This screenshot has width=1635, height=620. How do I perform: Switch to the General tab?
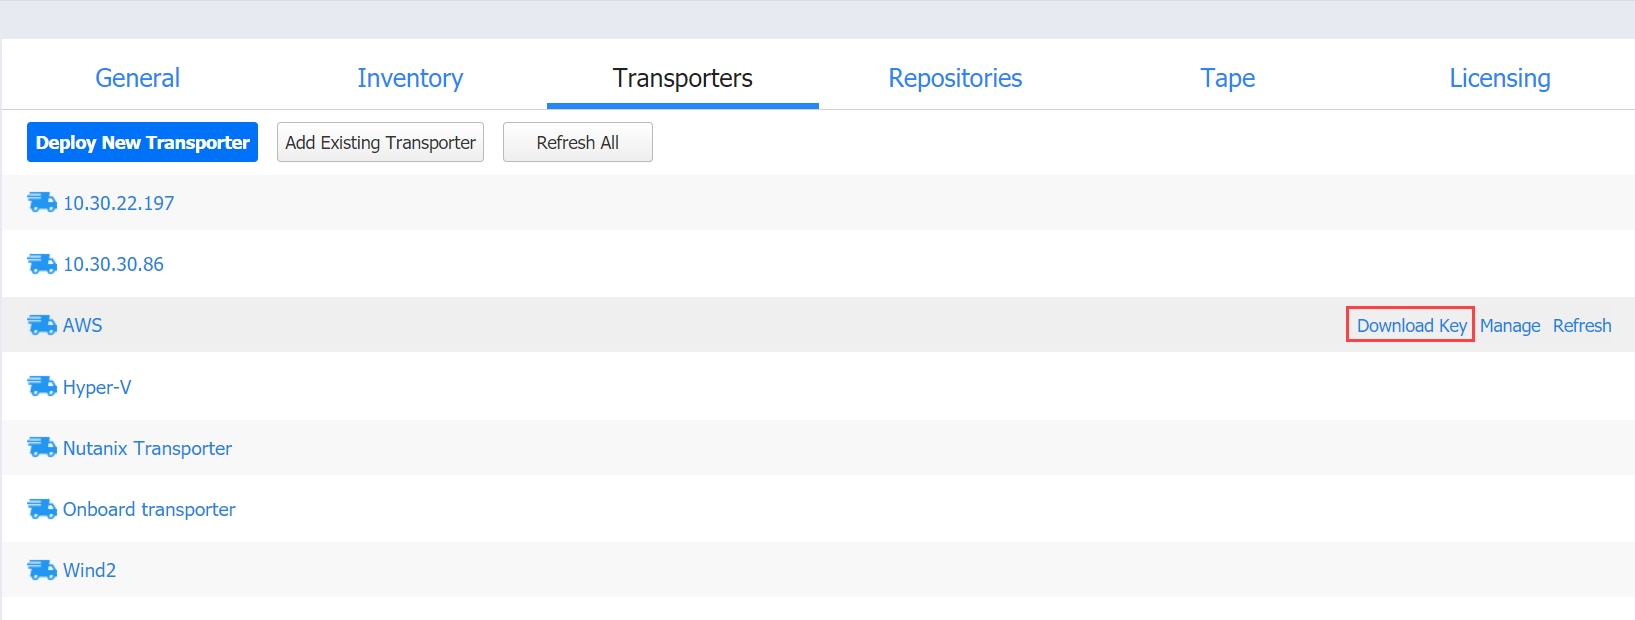pos(138,78)
